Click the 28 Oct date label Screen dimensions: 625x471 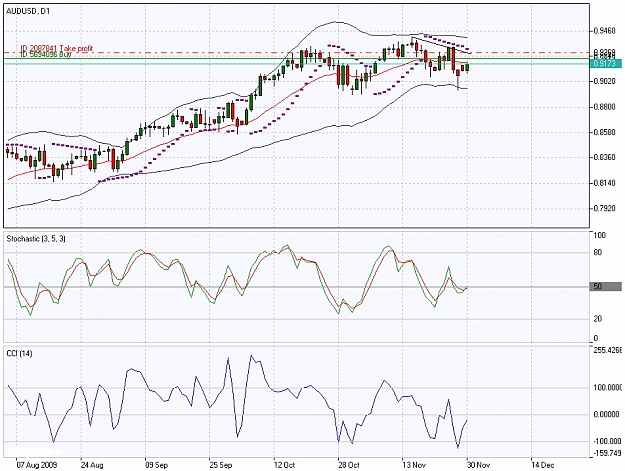pyautogui.click(x=349, y=465)
